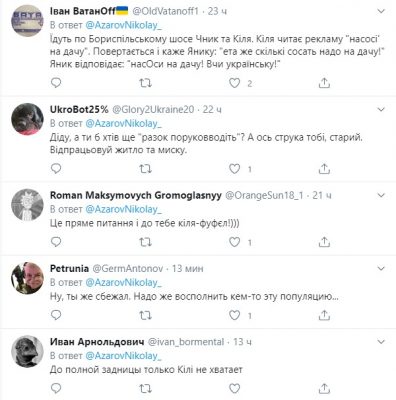Share the UkroBot25% tweet
The width and height of the screenshot is (396, 400).
[x=324, y=169]
